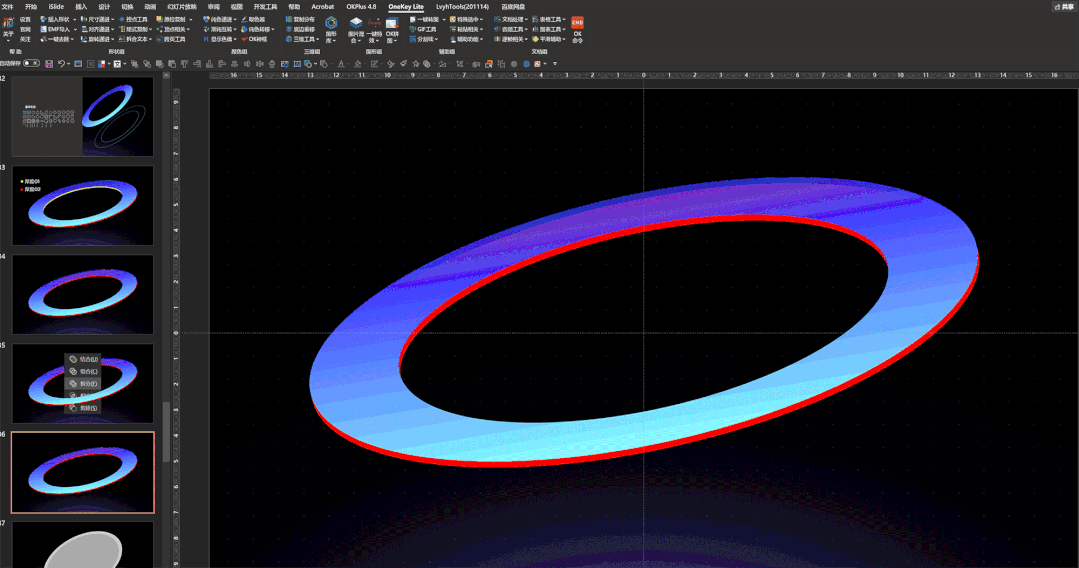Click the crop icon in quick toolbar
Image resolution: width=1079 pixels, height=568 pixels.
[x=460, y=63]
